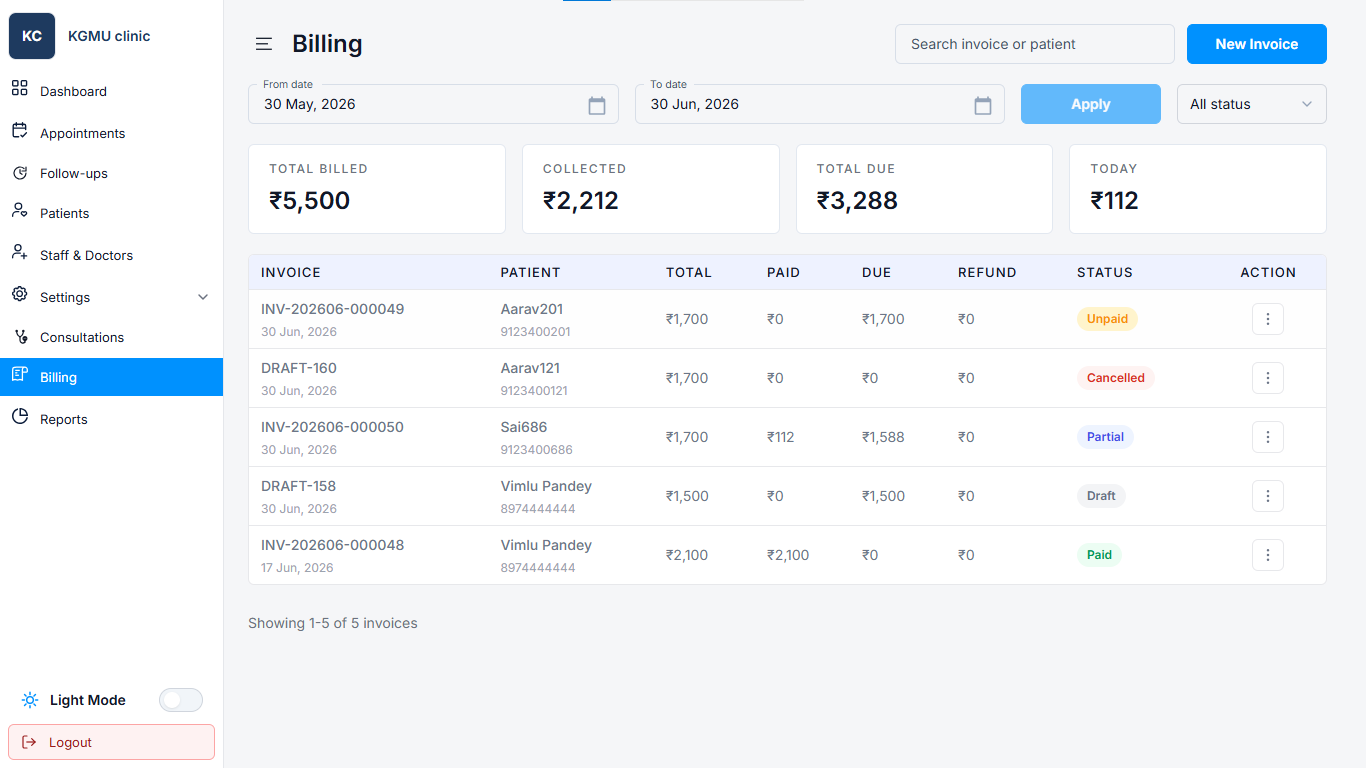Screen dimensions: 1366x768
Task: Click the From date field 30 May, 2026
Action: pos(433,104)
